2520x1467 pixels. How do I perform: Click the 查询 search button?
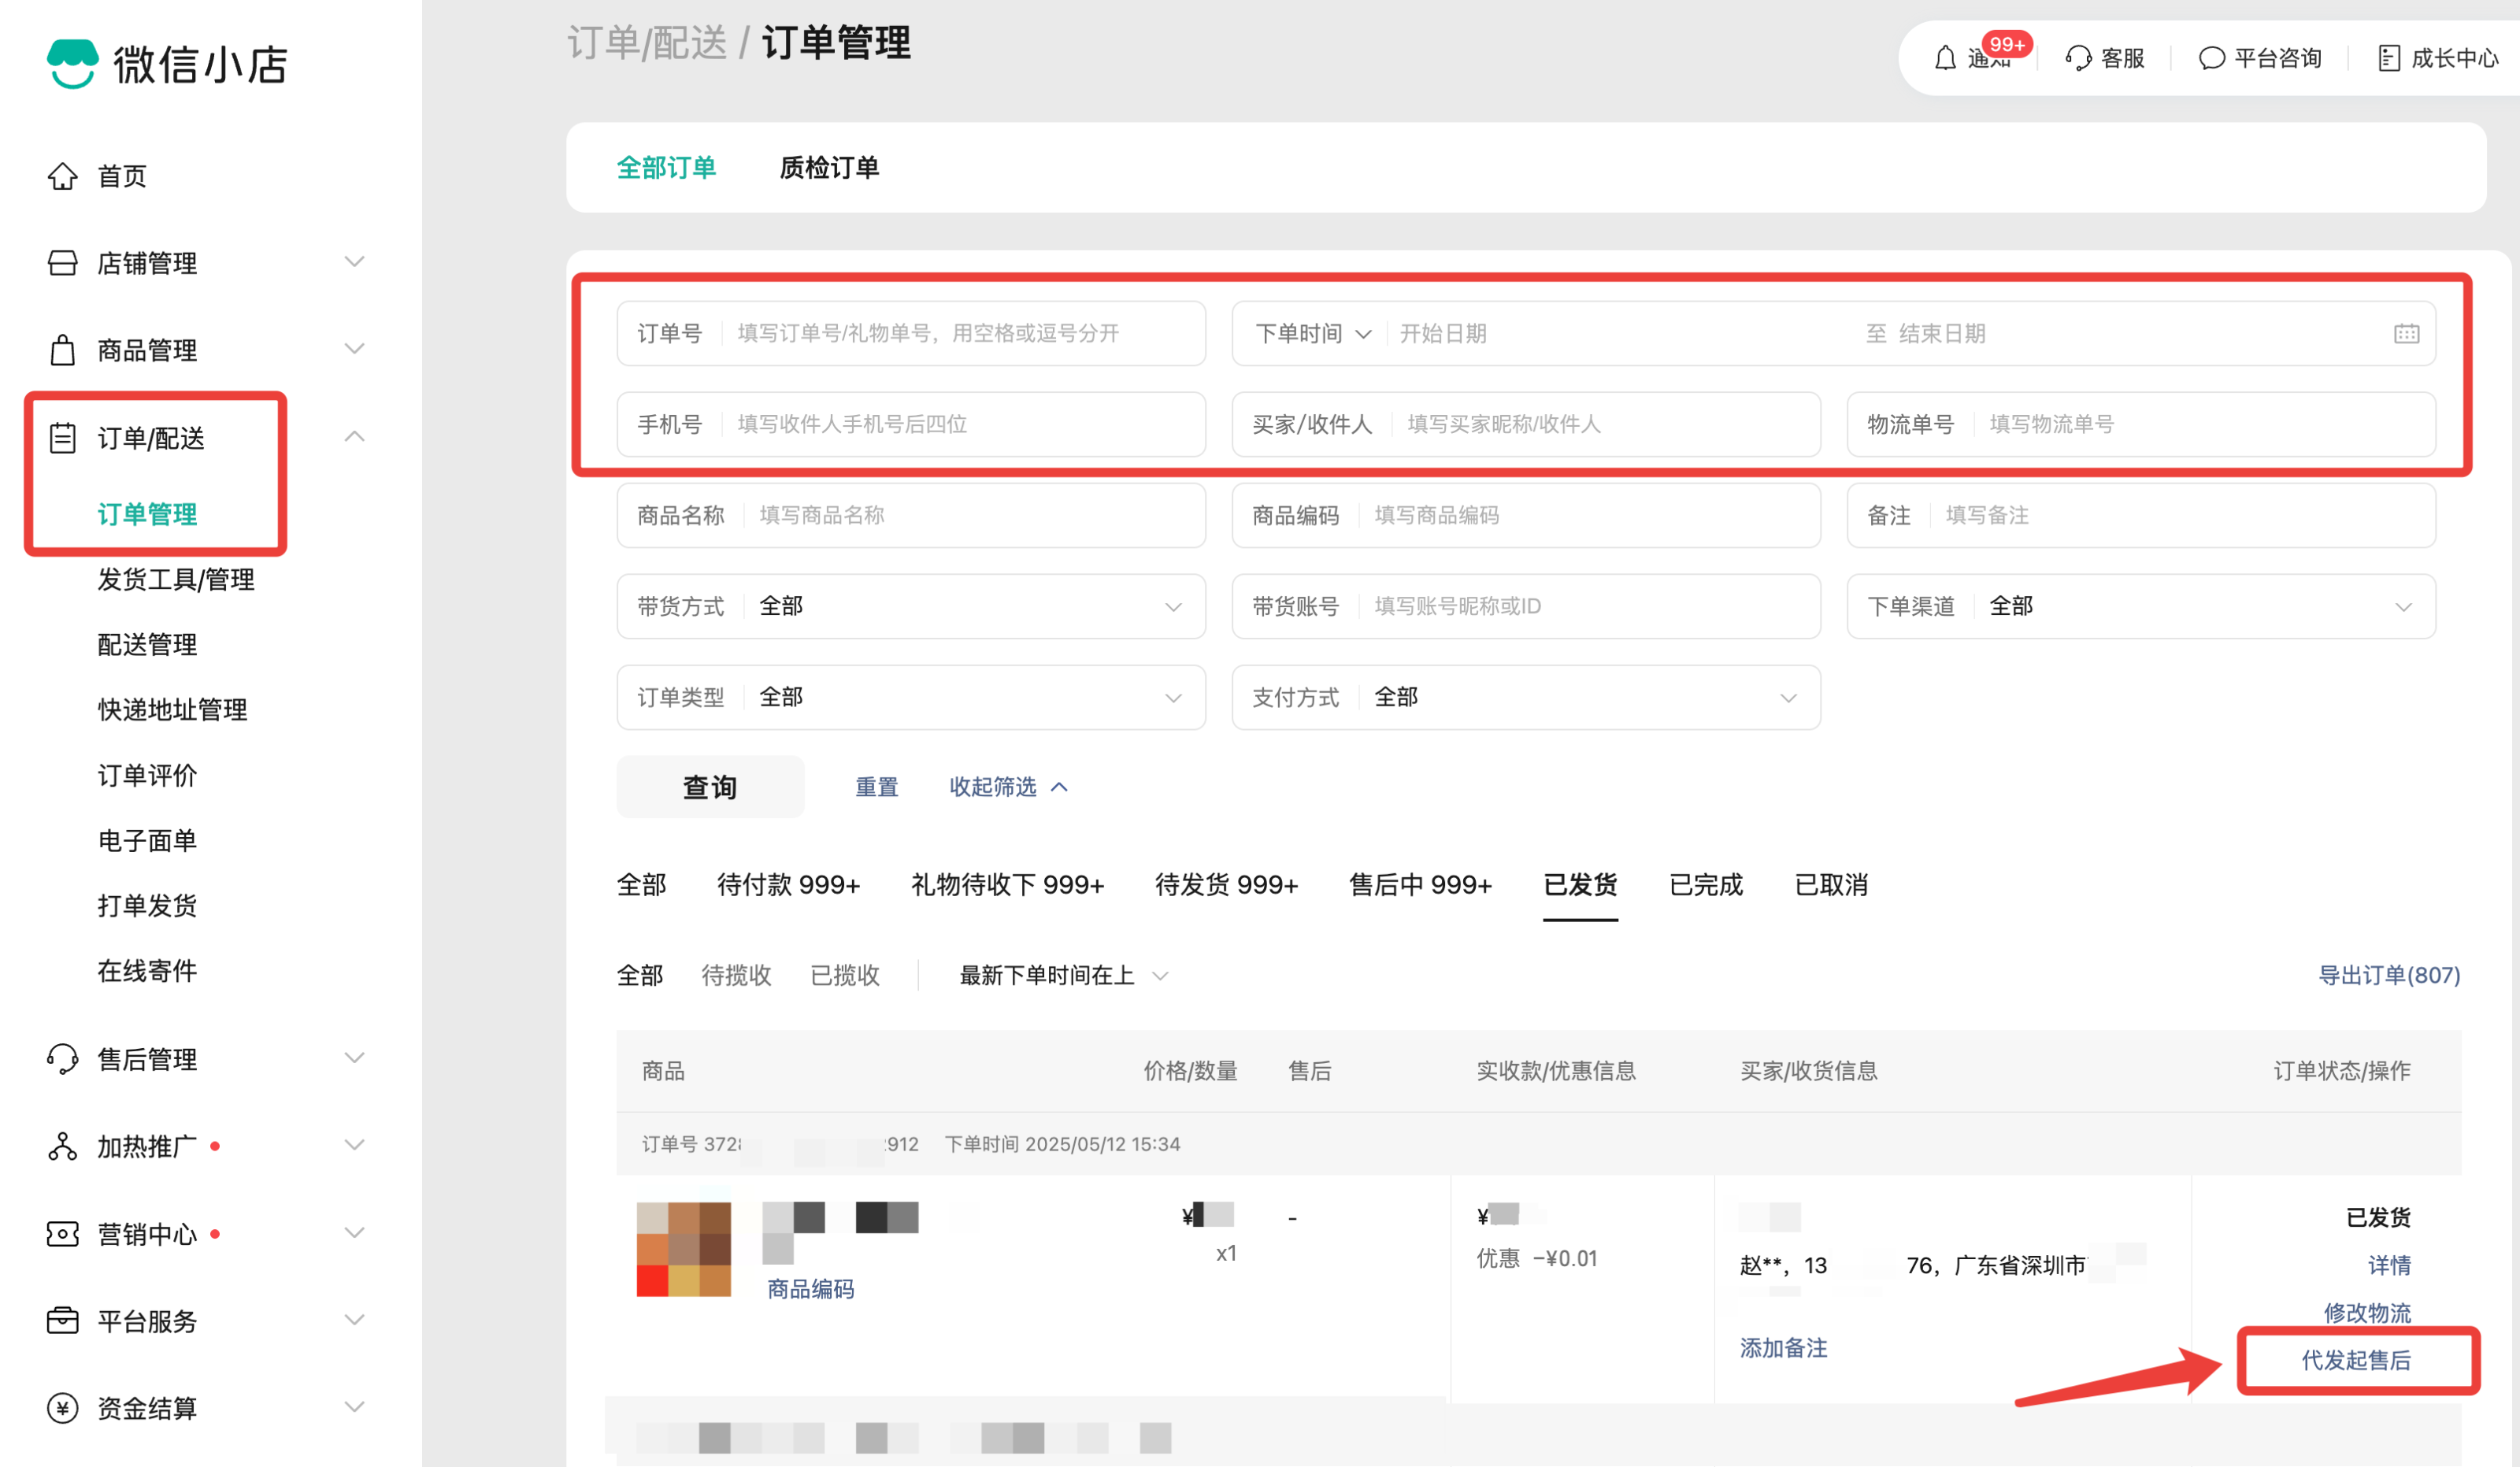(710, 787)
